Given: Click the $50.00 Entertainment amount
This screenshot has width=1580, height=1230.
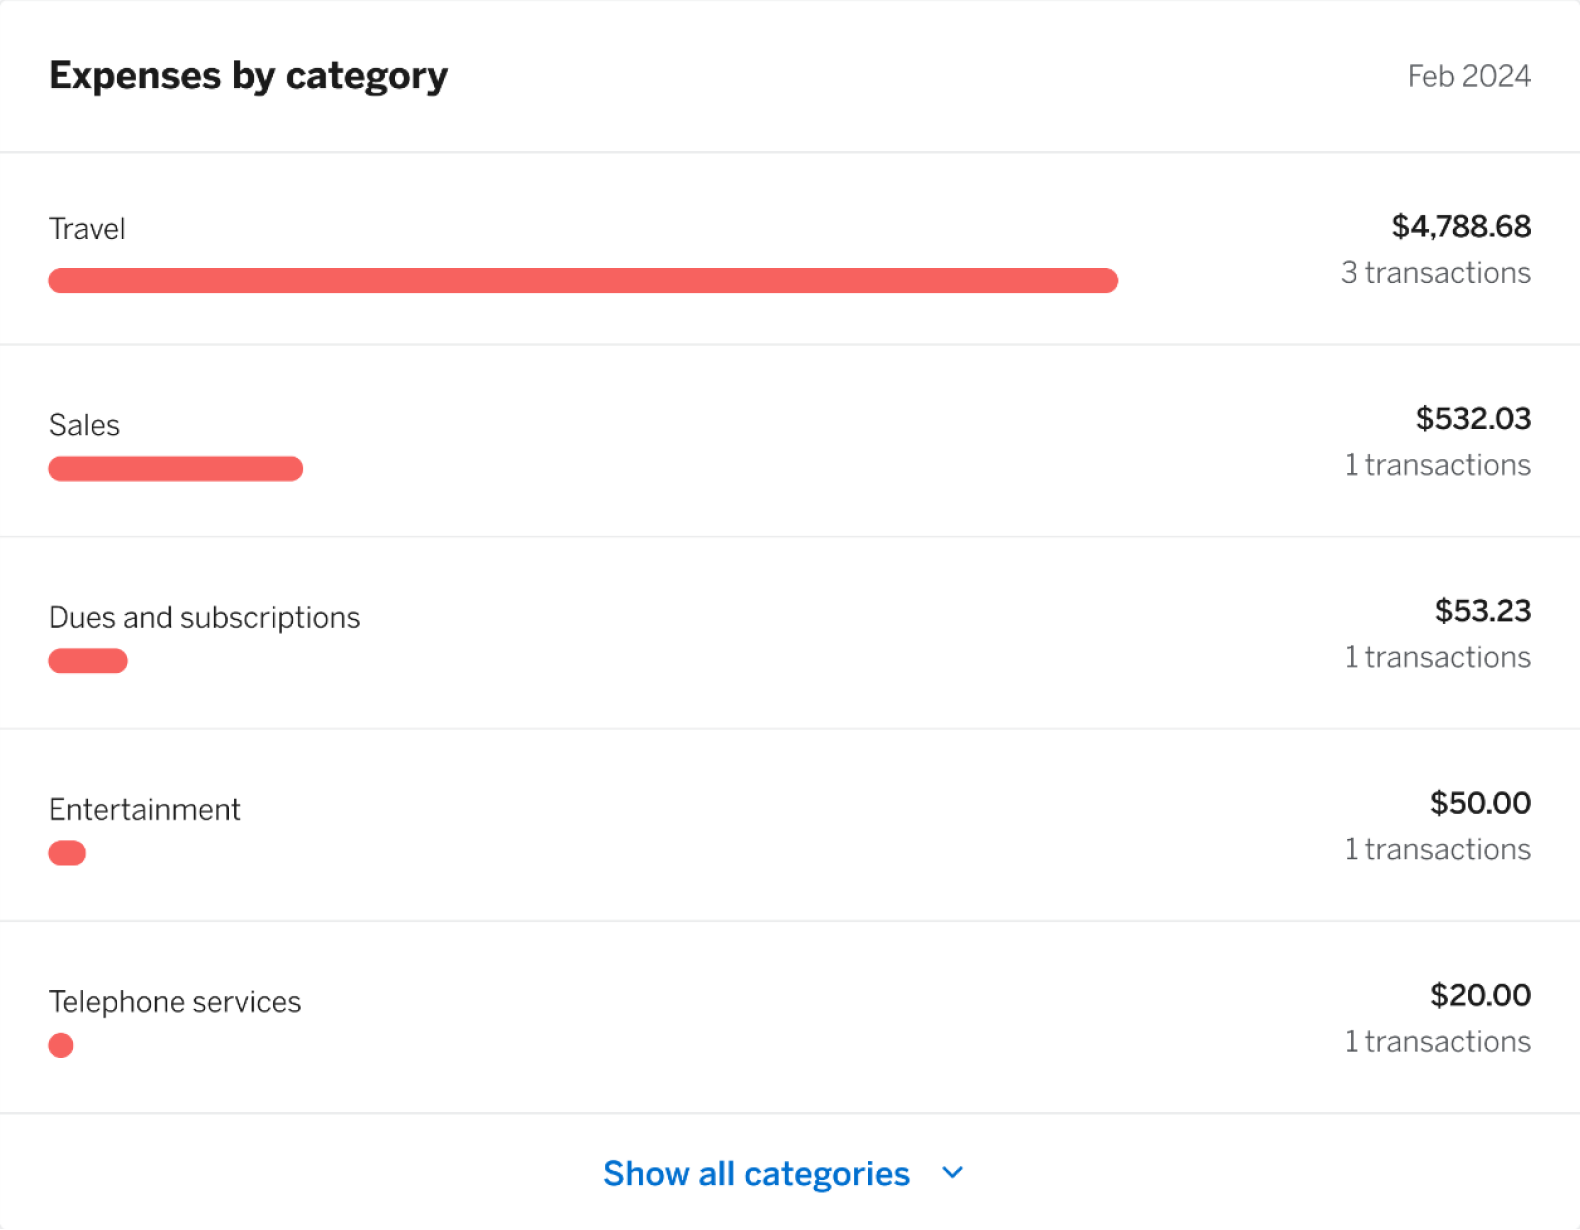Looking at the screenshot, I should click(1479, 802).
